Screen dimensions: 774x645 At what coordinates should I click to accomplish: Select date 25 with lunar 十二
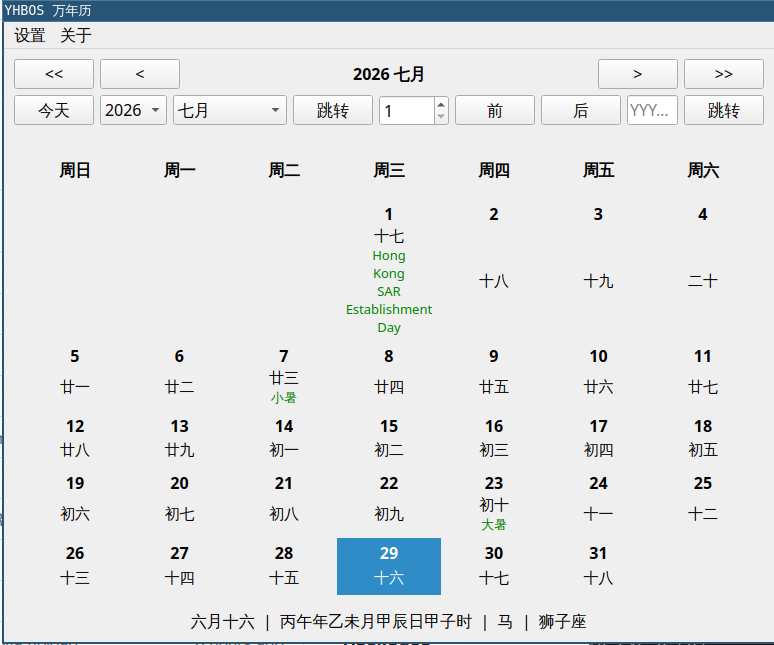click(x=703, y=503)
